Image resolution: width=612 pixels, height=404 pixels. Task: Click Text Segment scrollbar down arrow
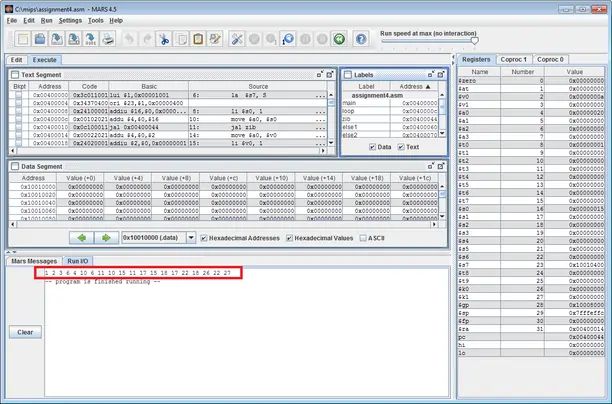(331, 143)
